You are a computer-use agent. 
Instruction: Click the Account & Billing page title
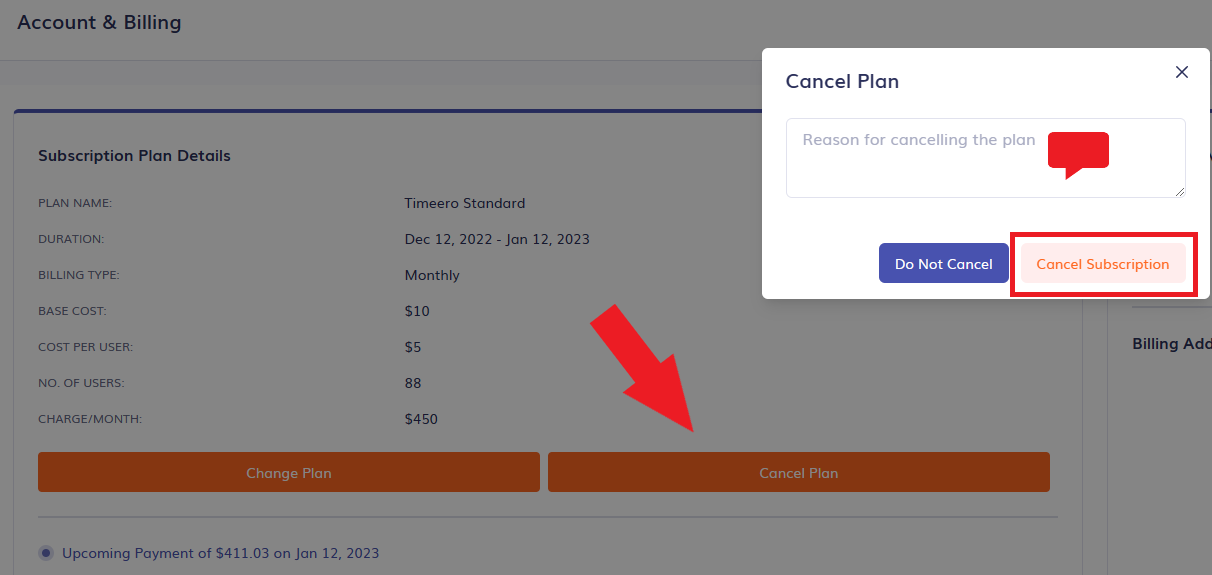click(99, 22)
